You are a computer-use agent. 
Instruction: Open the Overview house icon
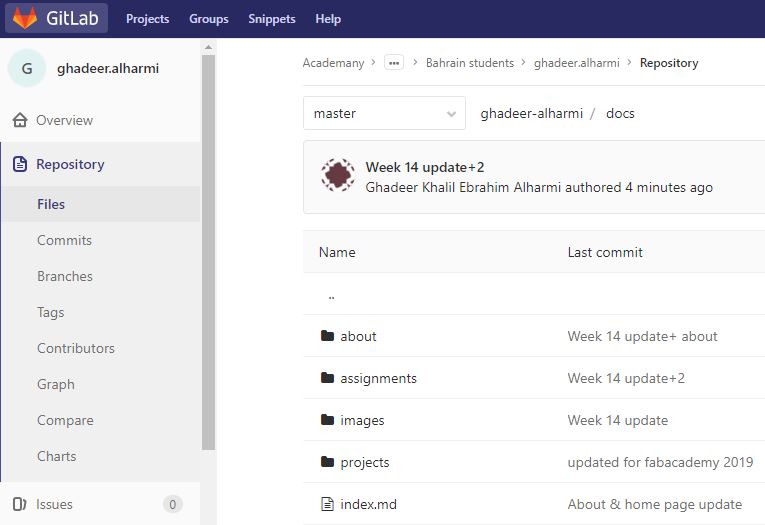tap(20, 120)
